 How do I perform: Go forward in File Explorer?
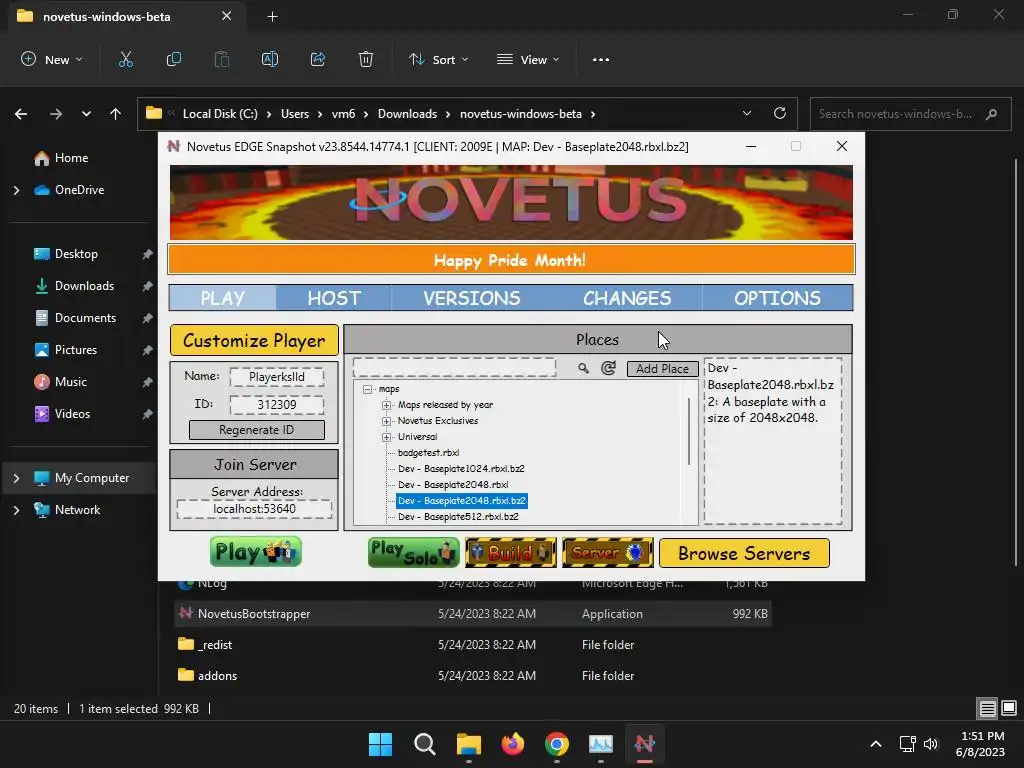(56, 114)
